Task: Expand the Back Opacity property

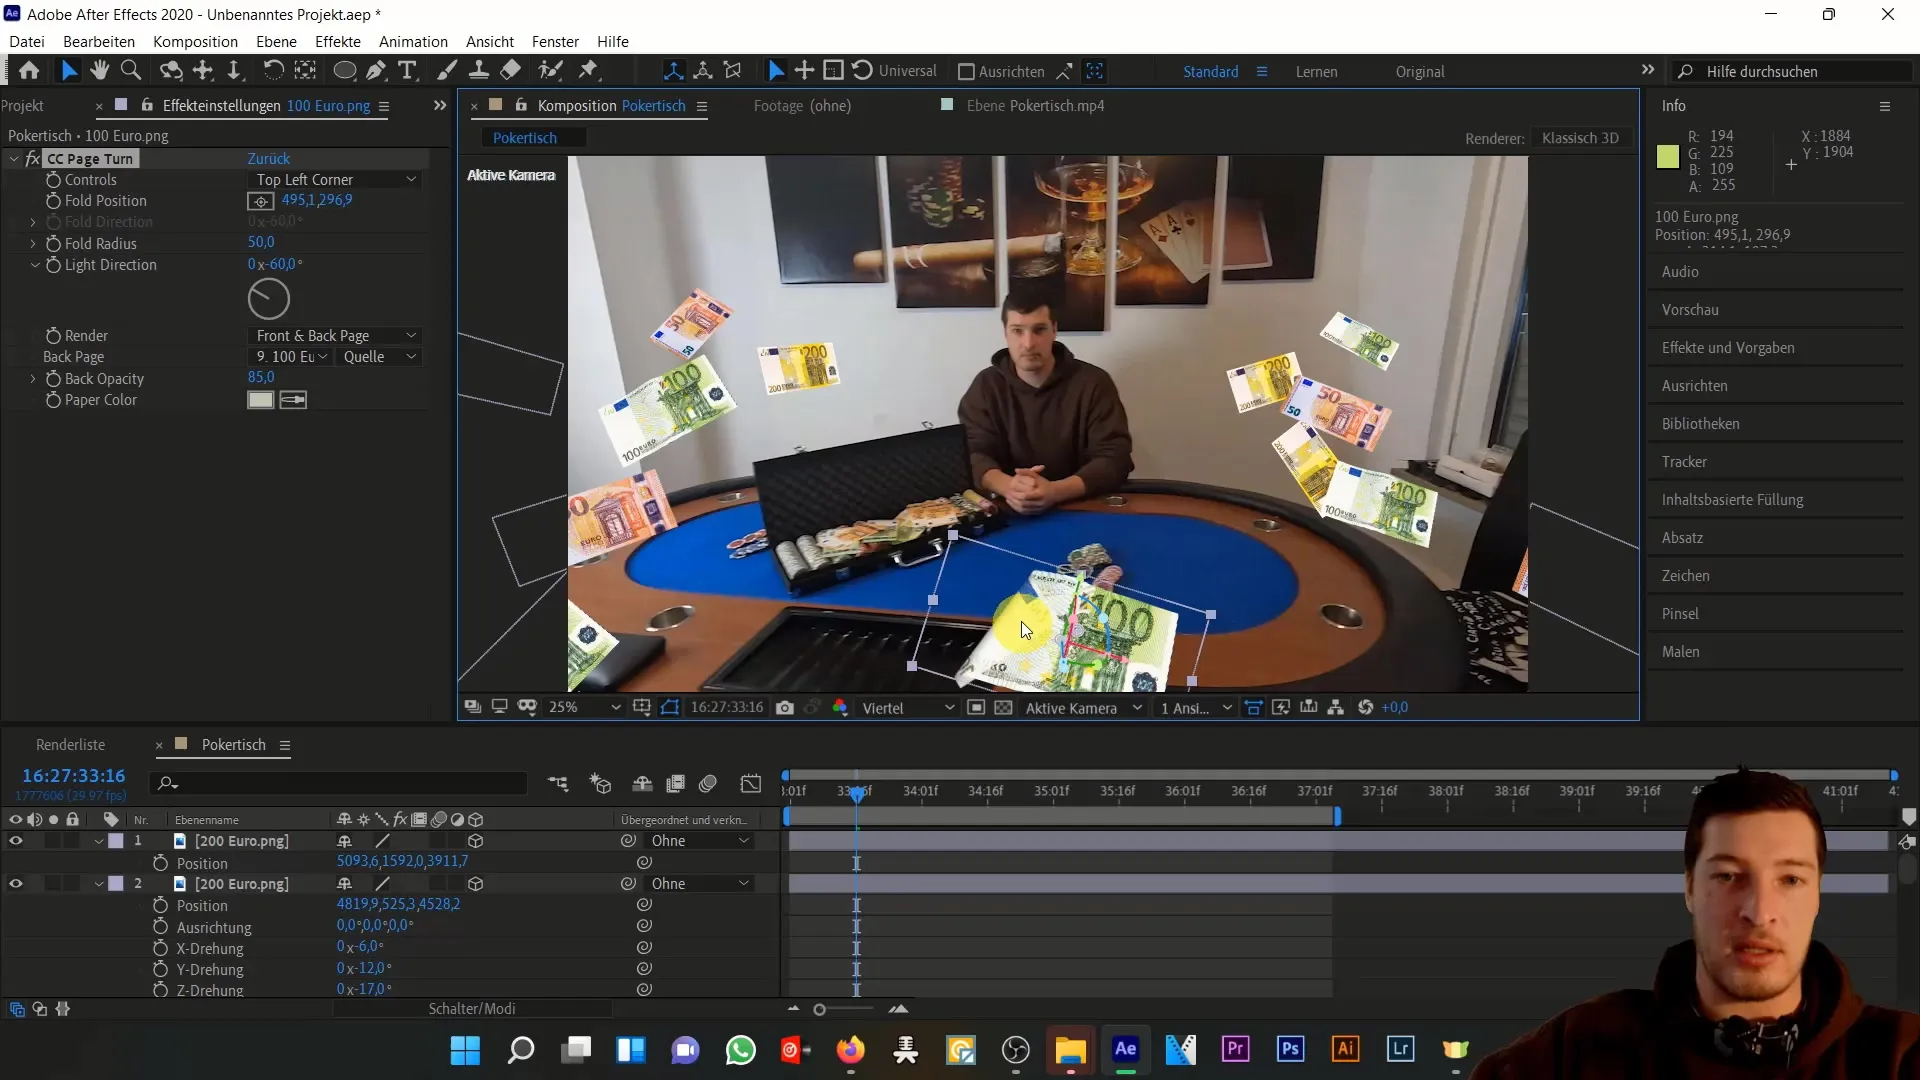Action: point(32,379)
